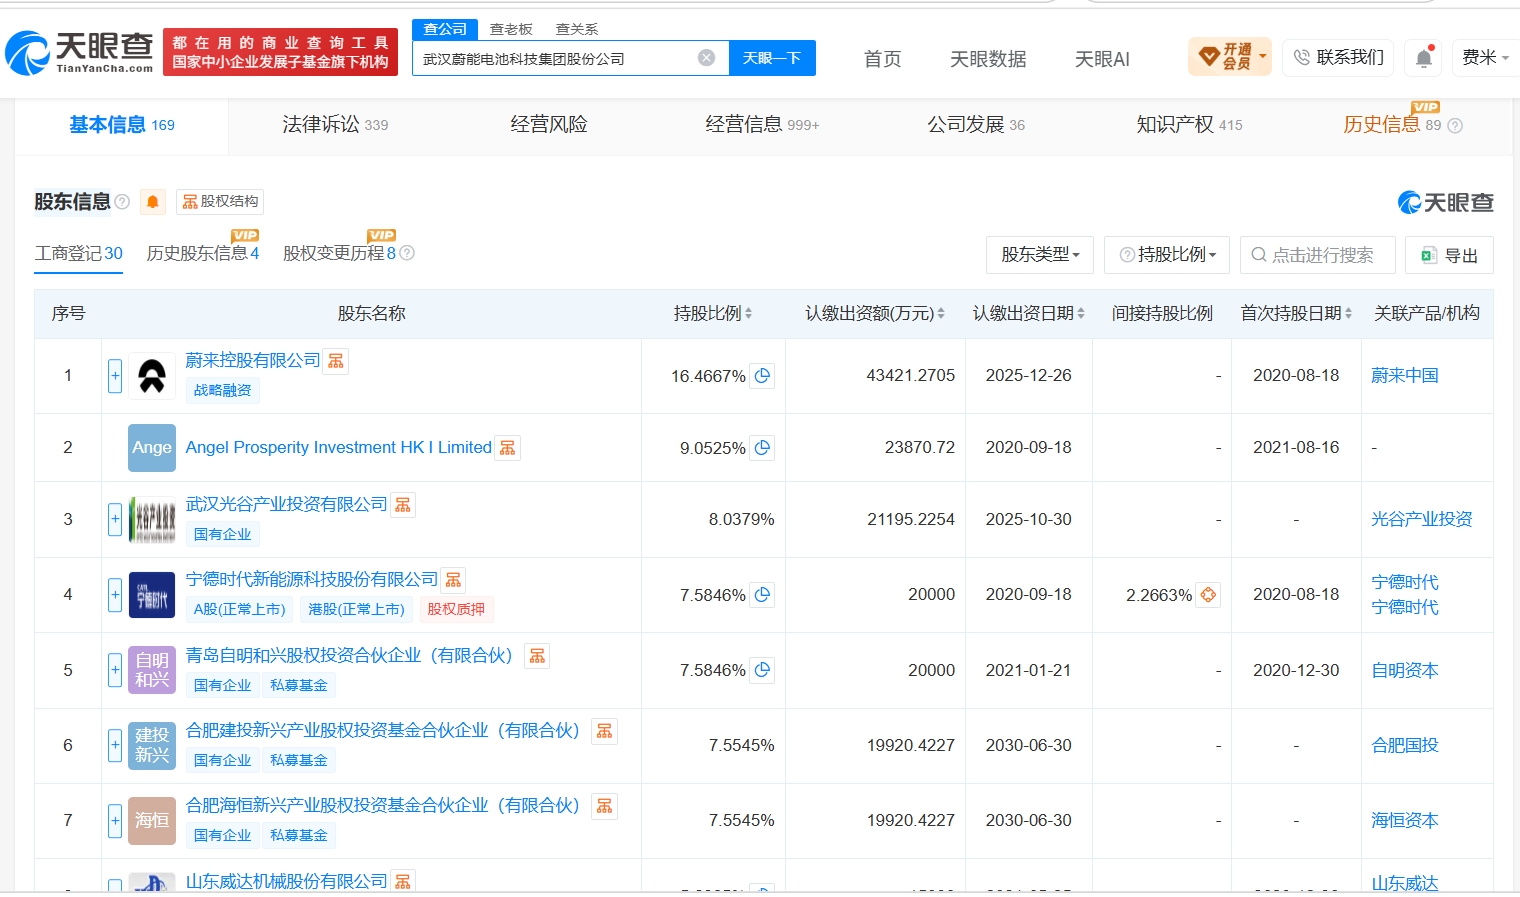Click the Tianyancha logo
This screenshot has width=1520, height=897.
click(x=79, y=52)
